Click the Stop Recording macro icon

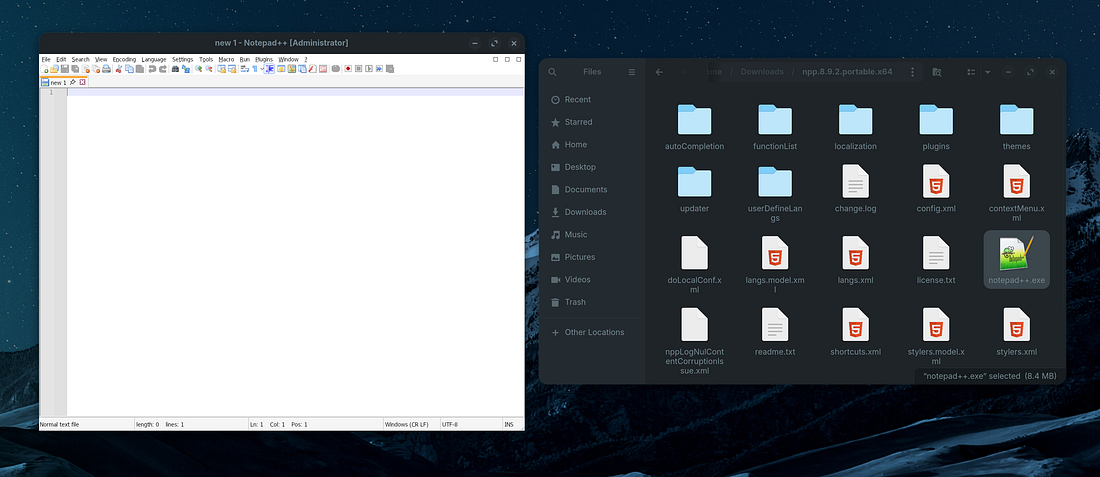359,69
